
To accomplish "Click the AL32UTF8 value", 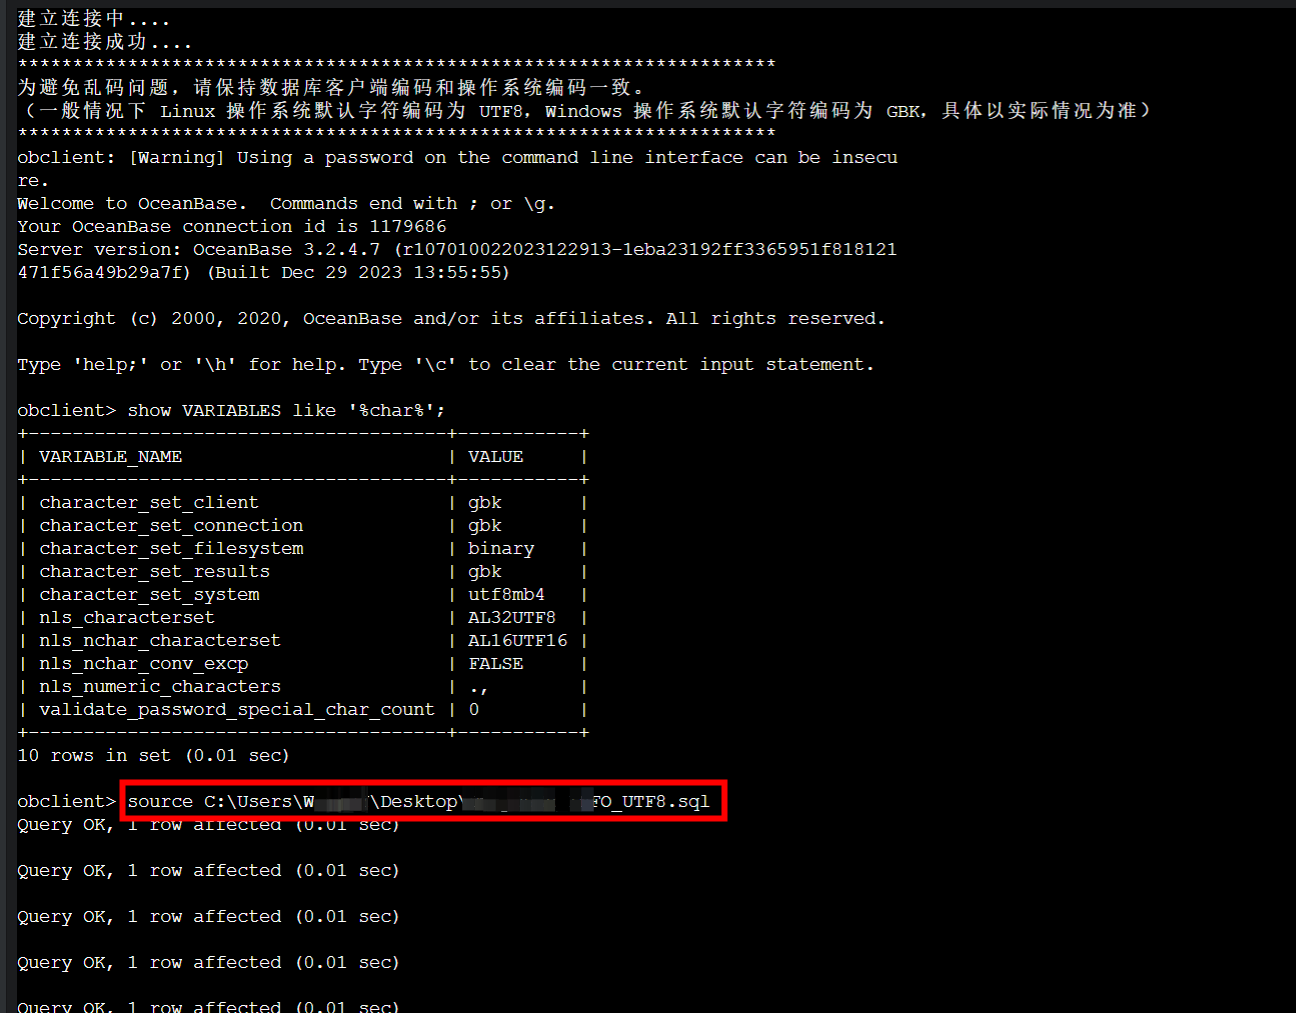I will (x=511, y=617).
